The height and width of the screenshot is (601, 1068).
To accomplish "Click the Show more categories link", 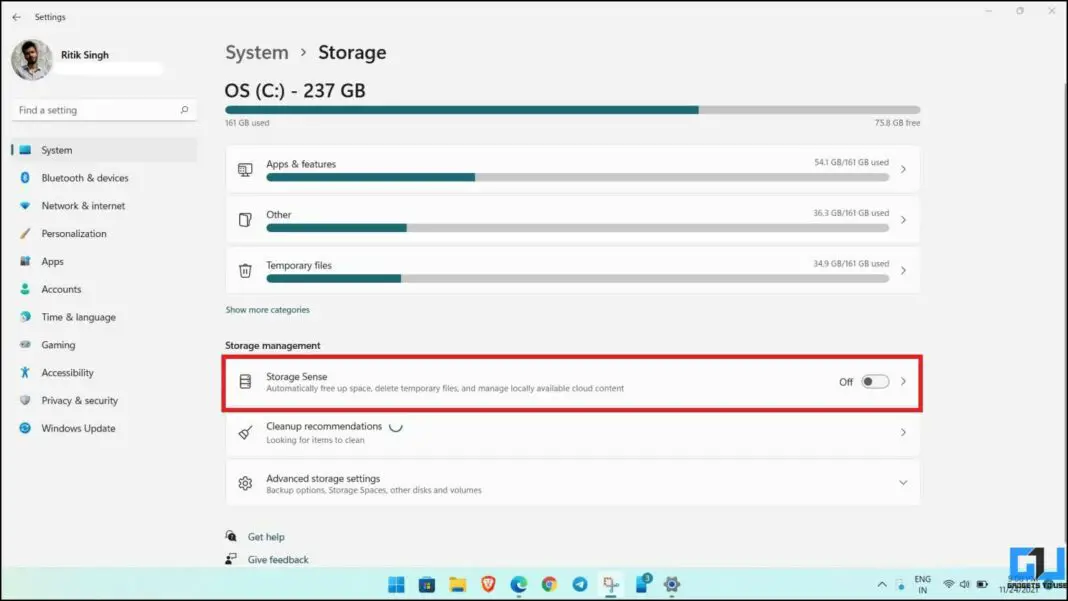I will click(267, 310).
